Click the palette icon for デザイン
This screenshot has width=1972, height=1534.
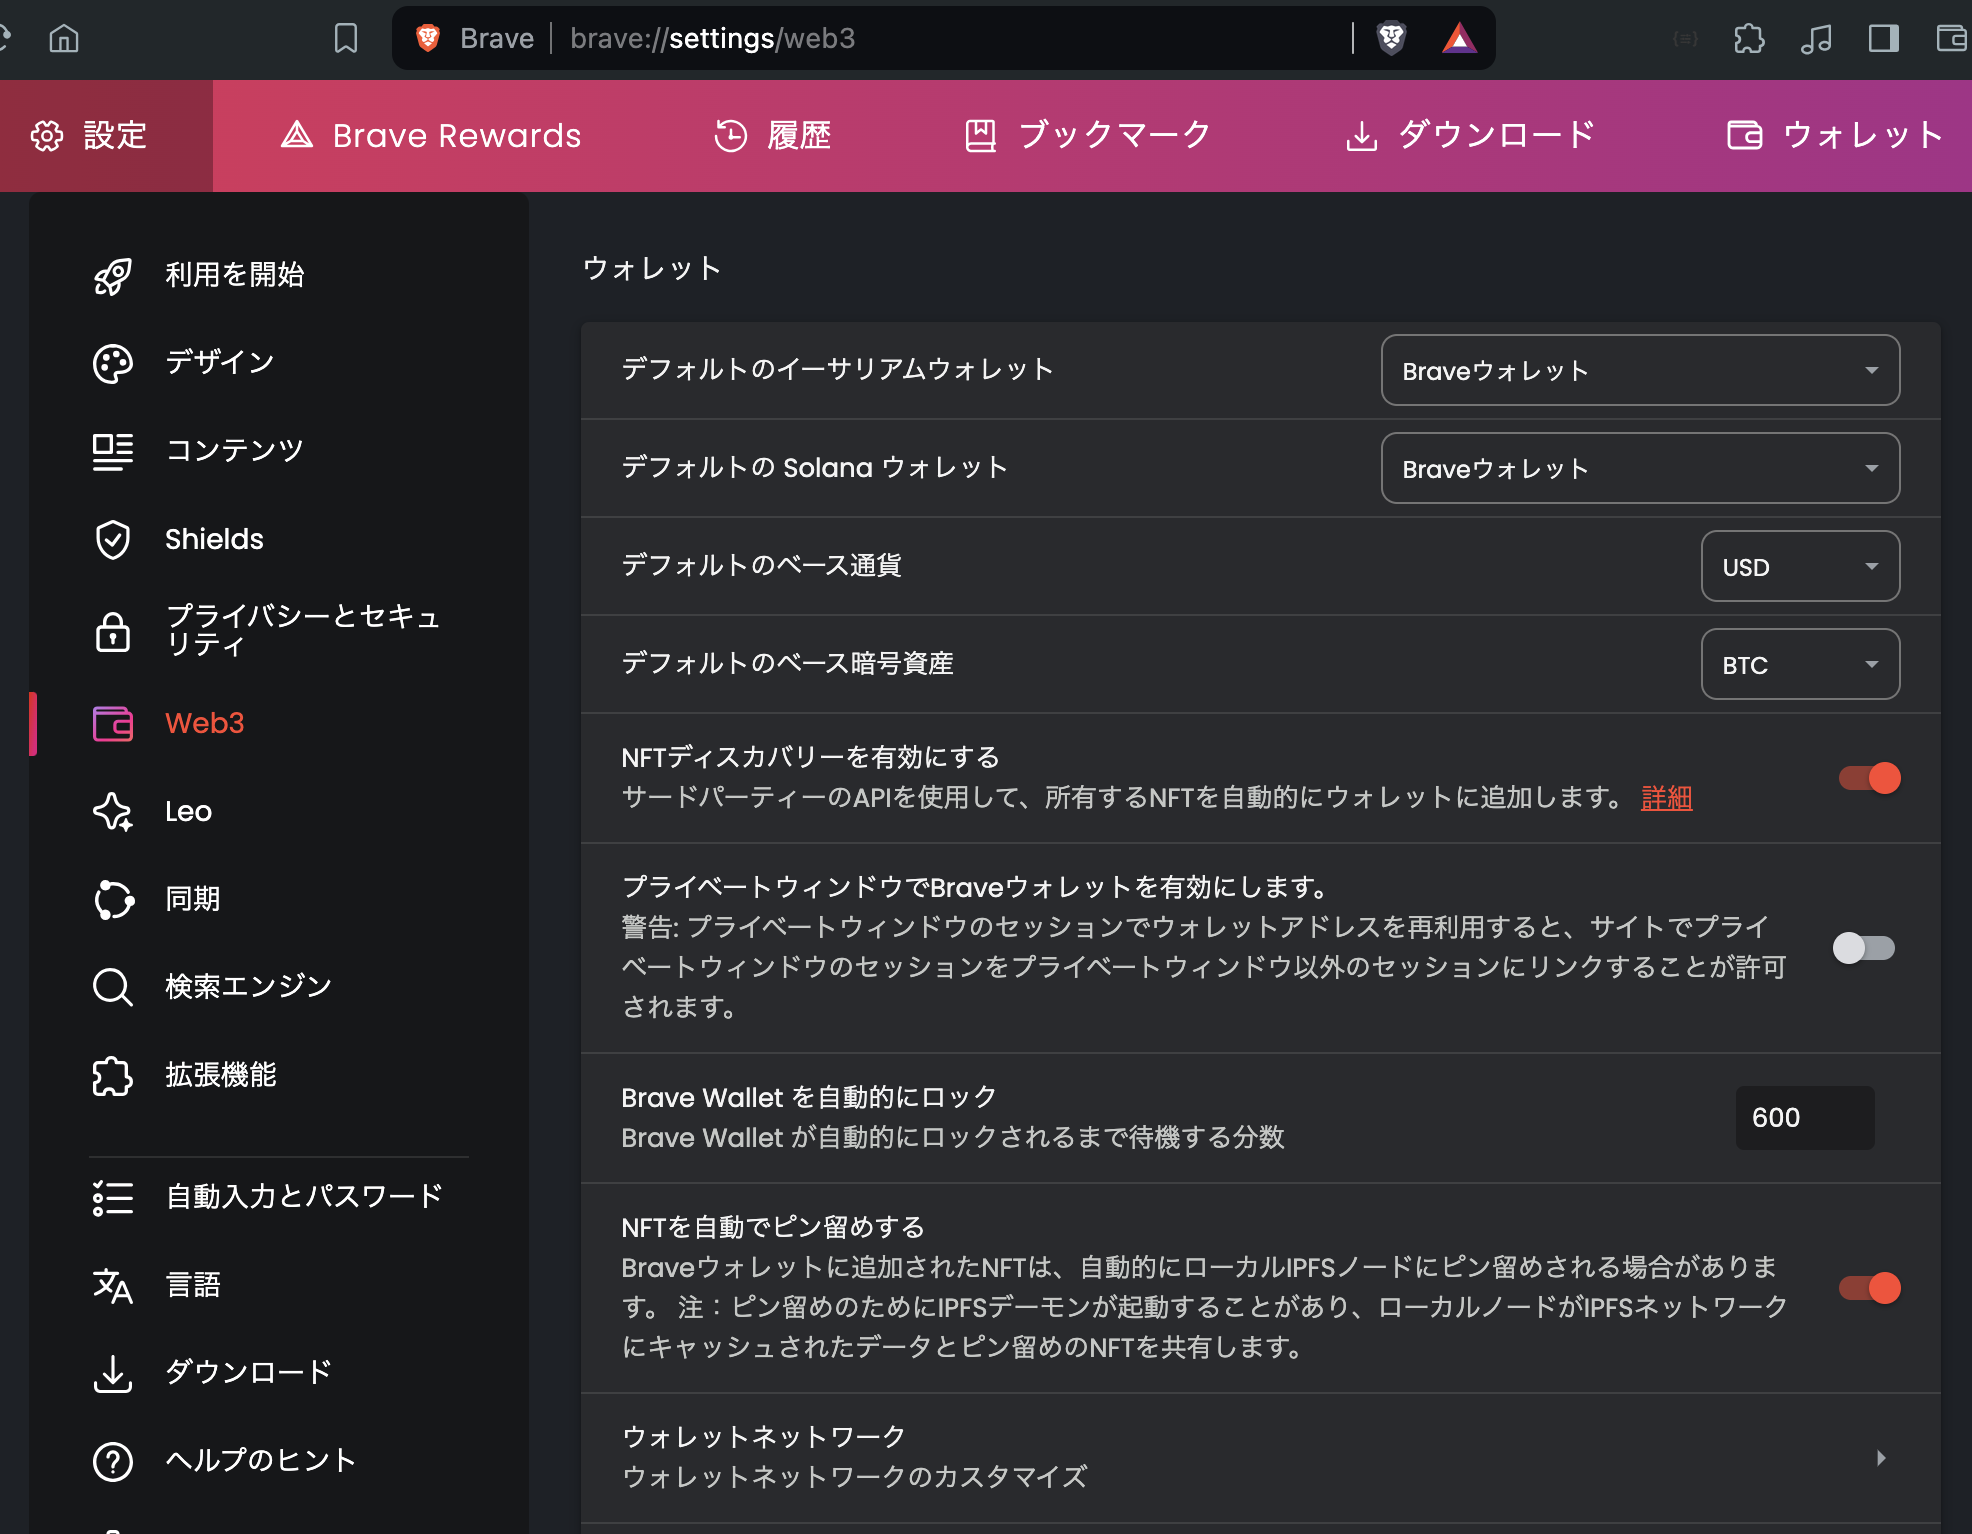[113, 364]
